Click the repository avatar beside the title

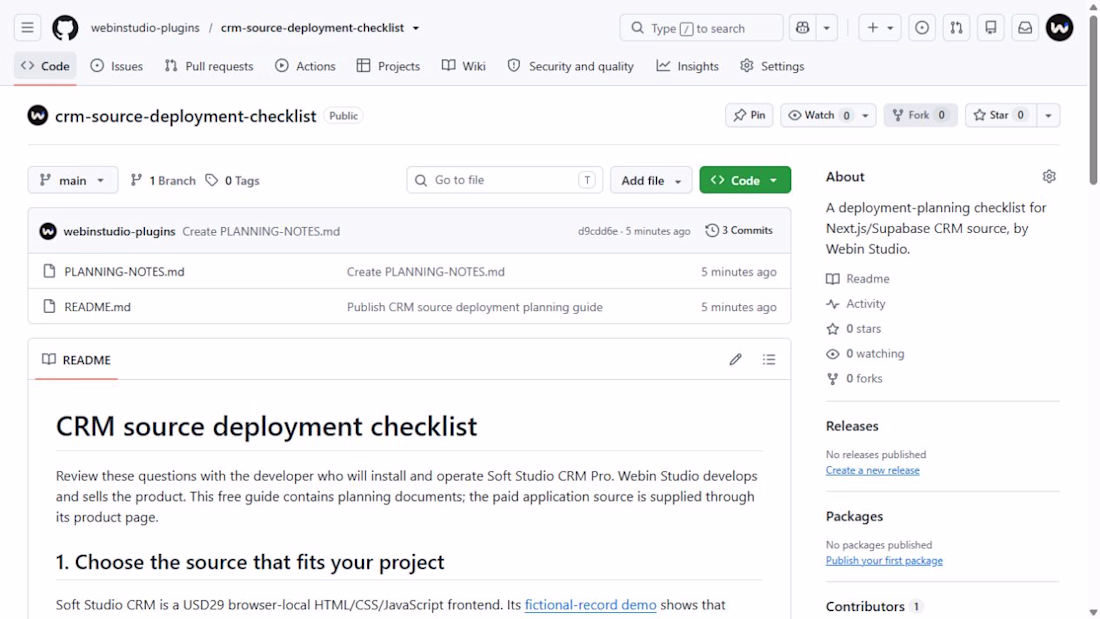[38, 115]
